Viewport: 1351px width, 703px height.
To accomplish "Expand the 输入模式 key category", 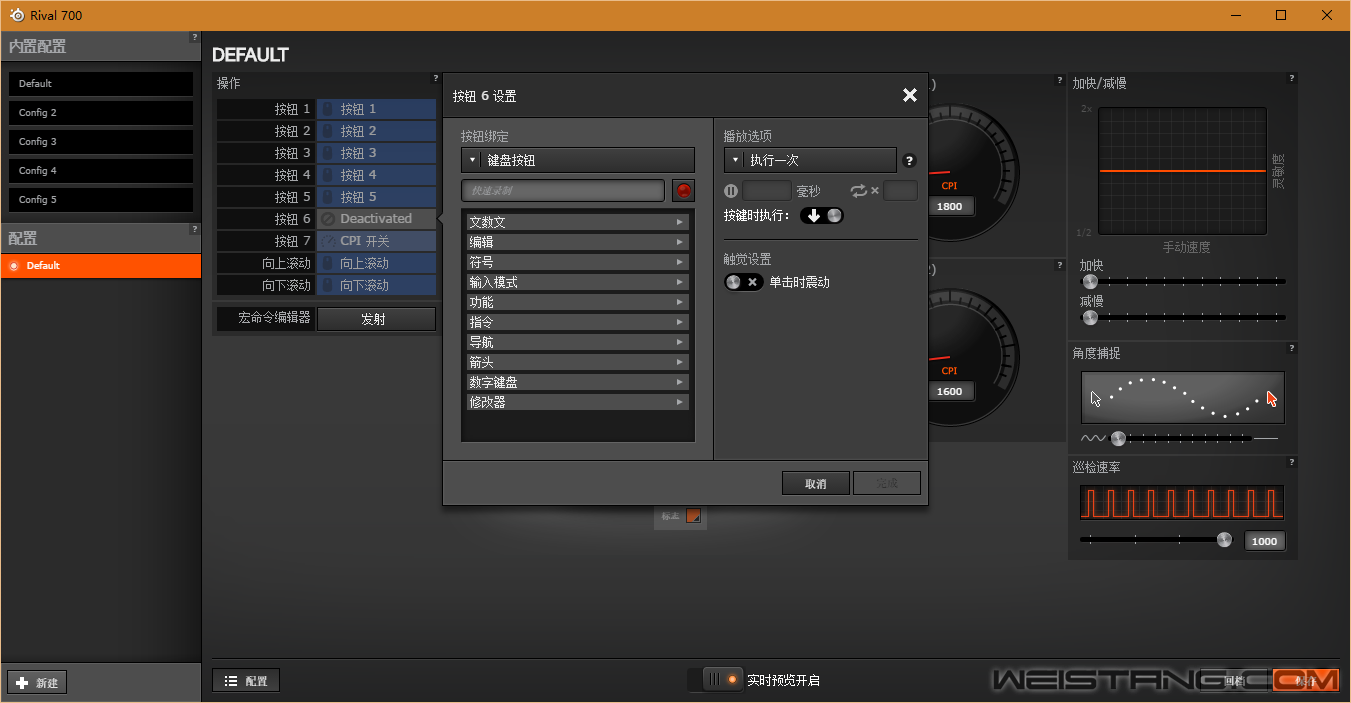I will tap(578, 282).
